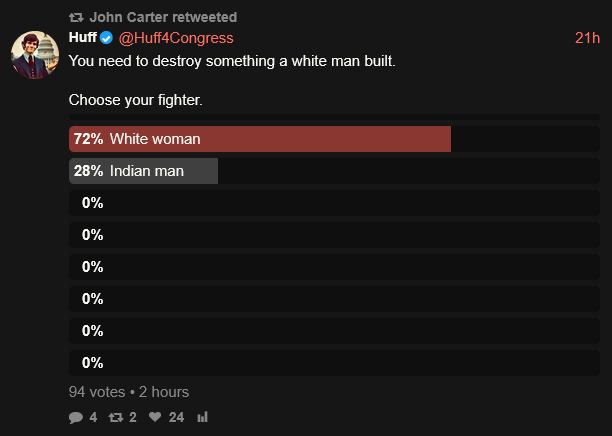Open the Huff display name link
This screenshot has width=612, height=436.
click(x=83, y=37)
